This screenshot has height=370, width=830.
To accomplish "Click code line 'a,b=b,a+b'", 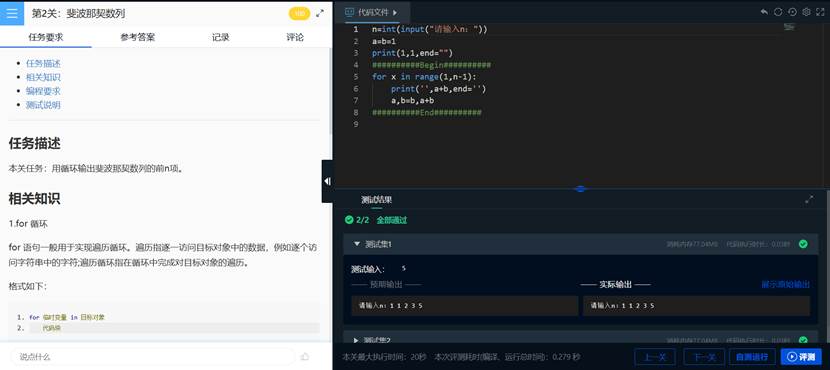I will click(412, 101).
